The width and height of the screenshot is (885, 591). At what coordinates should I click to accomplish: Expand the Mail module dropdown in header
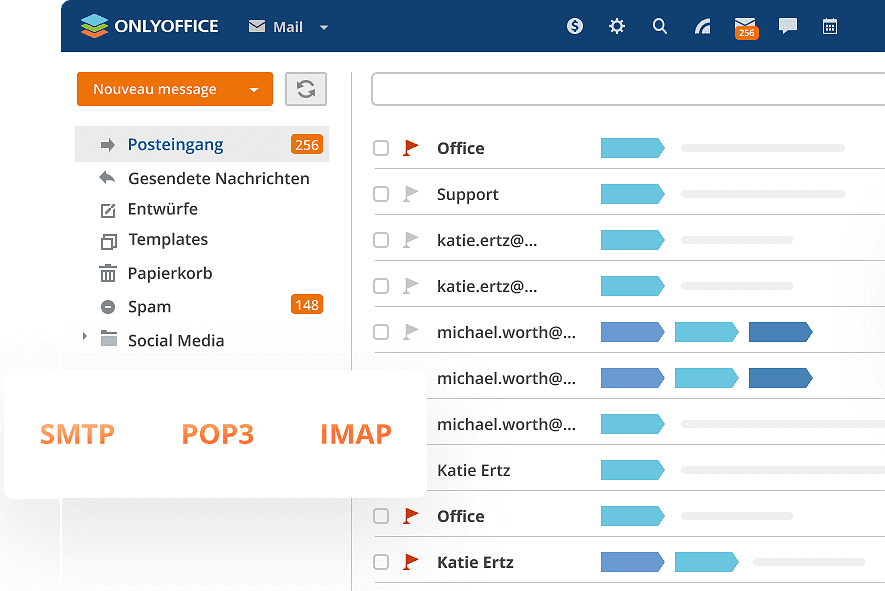tap(323, 28)
